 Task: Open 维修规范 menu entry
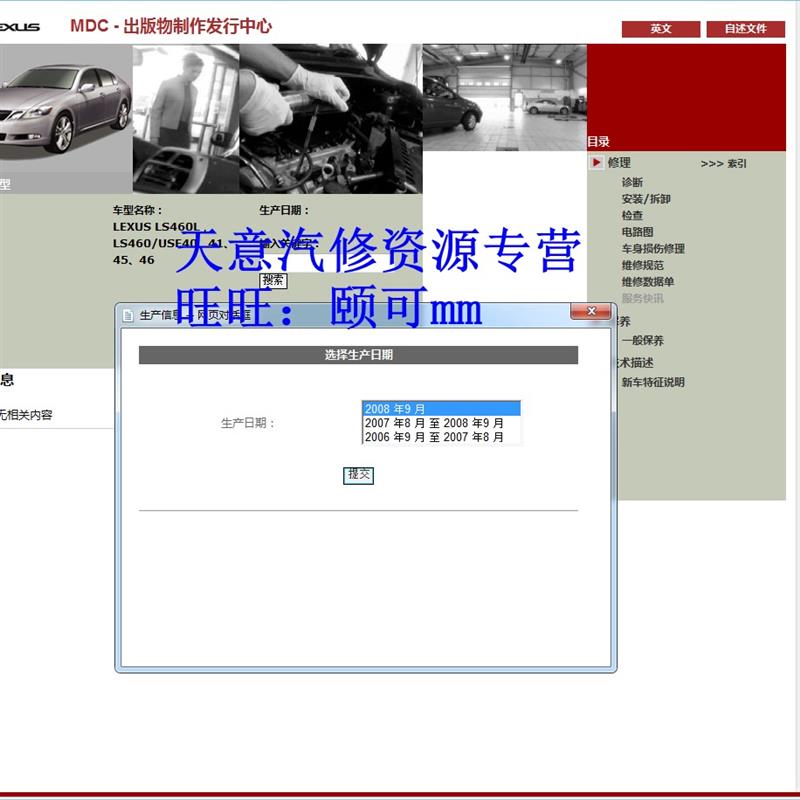pyautogui.click(x=642, y=265)
